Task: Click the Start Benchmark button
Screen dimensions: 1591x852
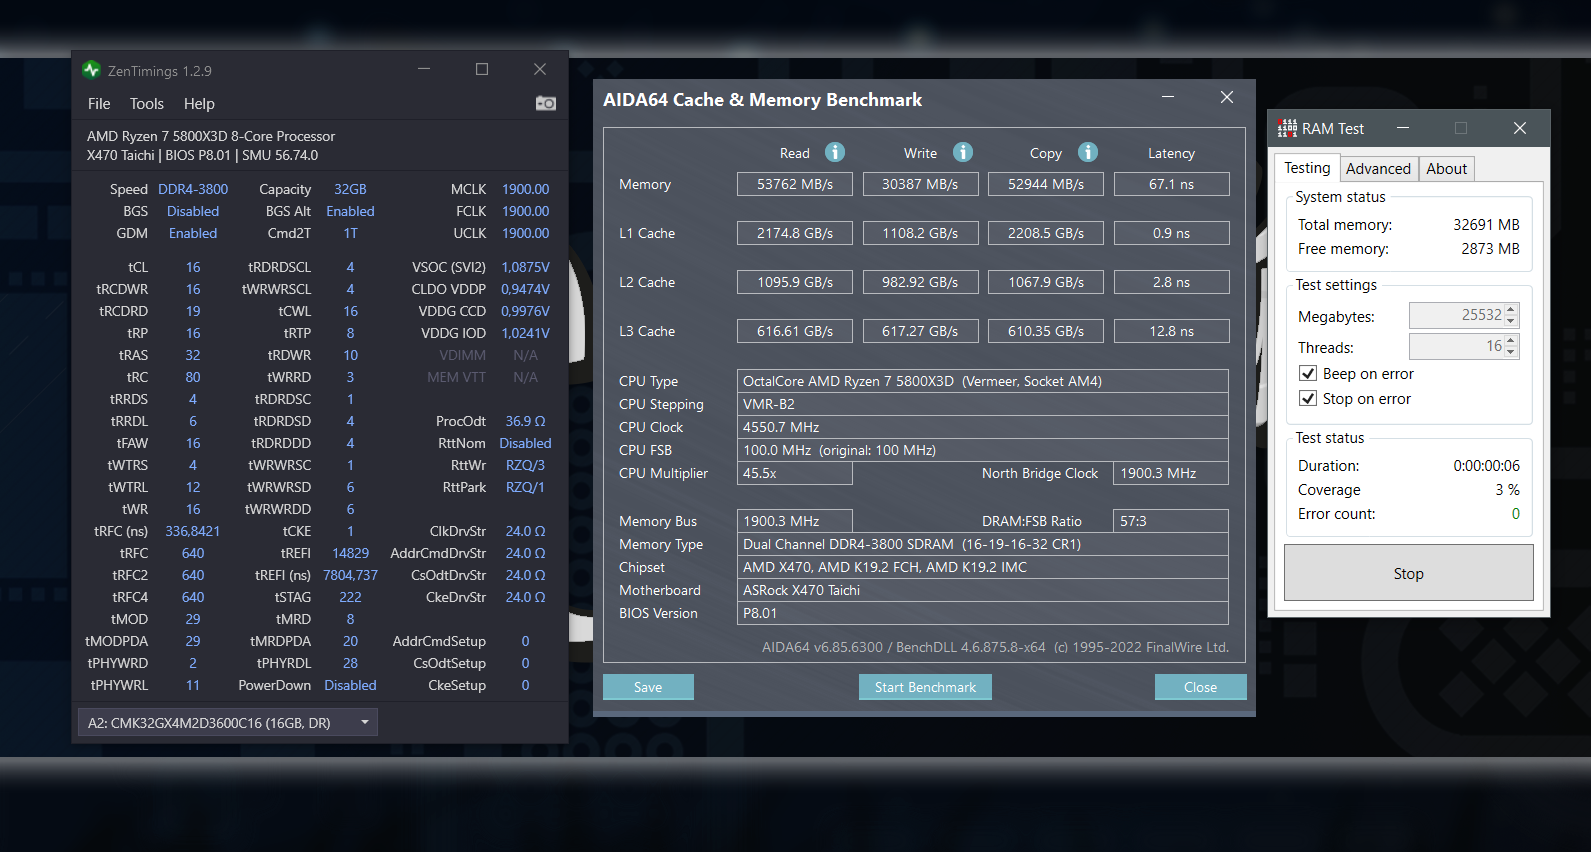Action: click(925, 687)
